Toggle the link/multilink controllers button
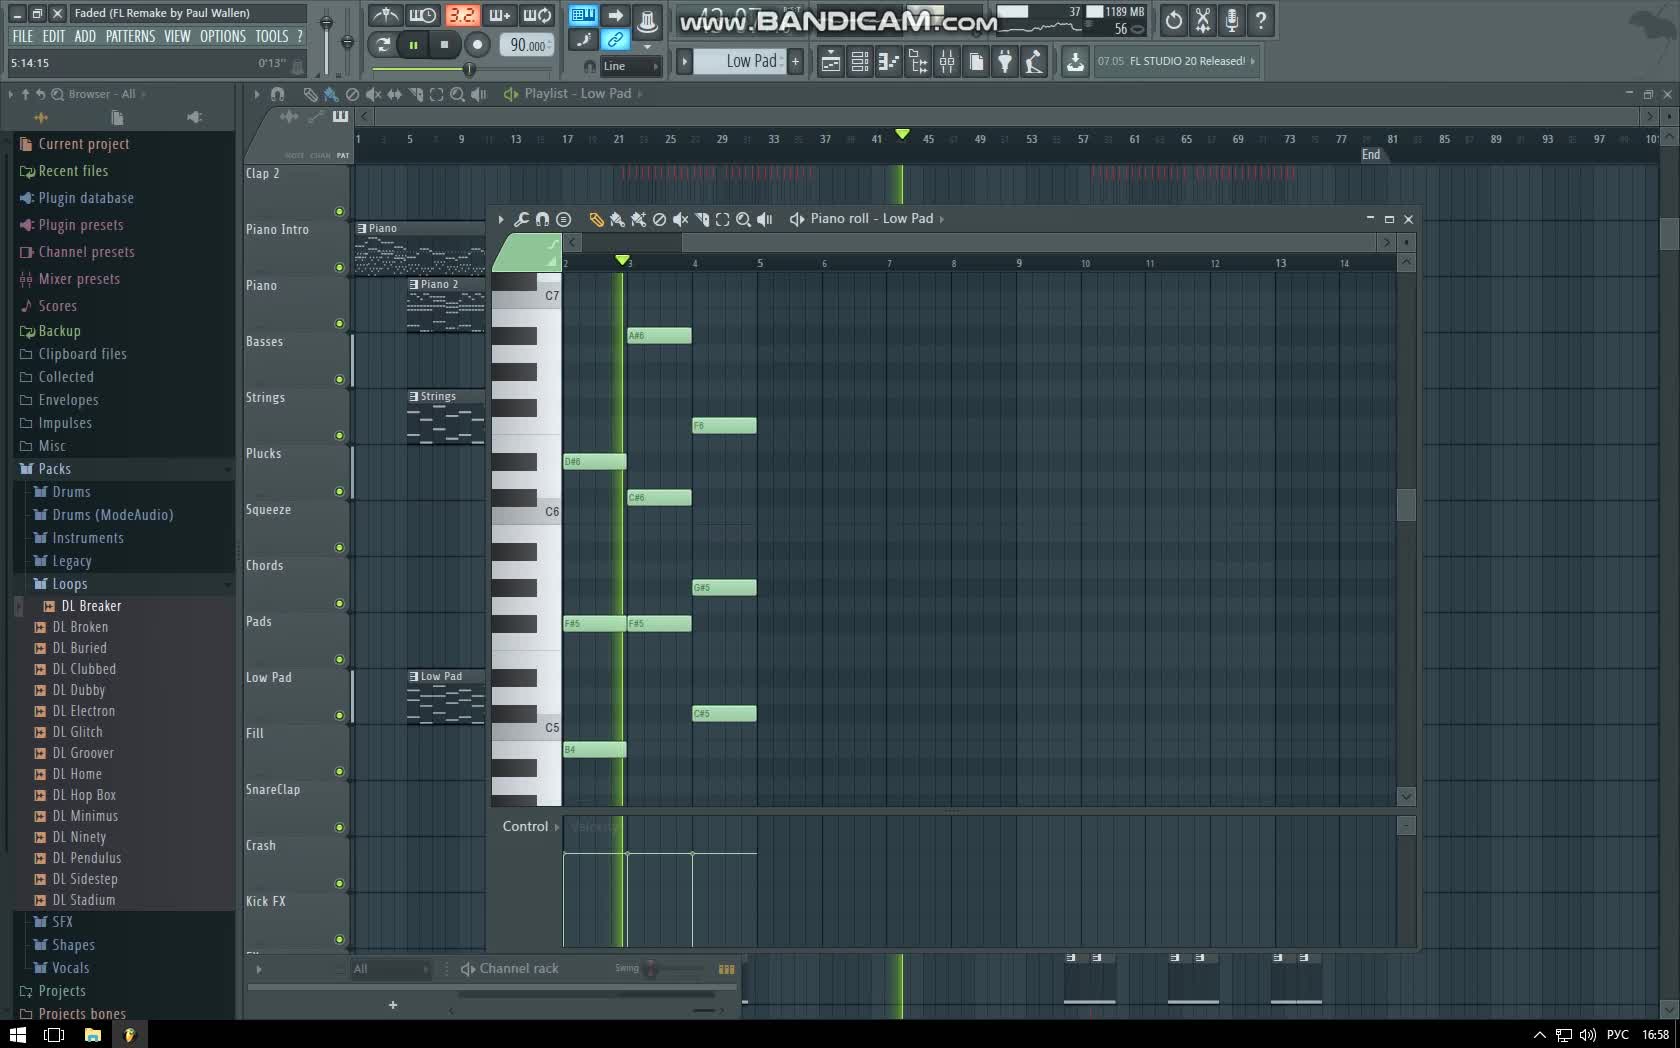1680x1048 pixels. 615,40
